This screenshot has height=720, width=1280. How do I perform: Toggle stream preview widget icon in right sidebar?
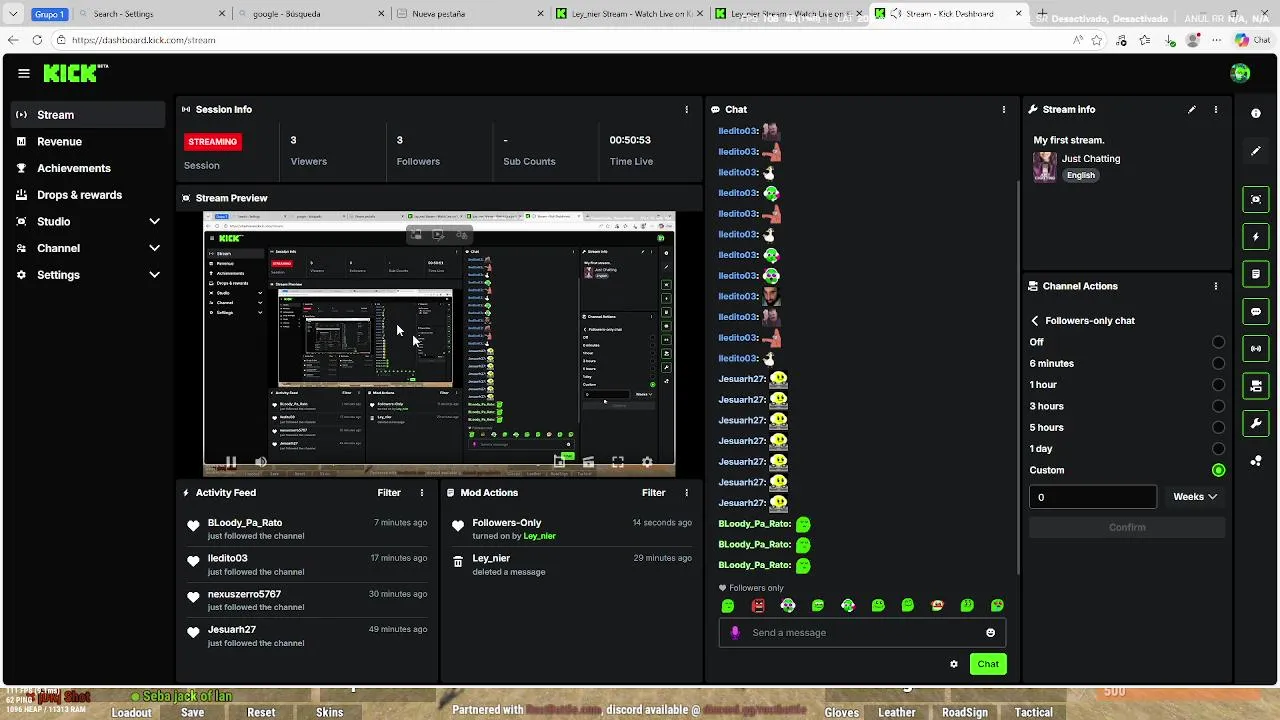click(x=1256, y=199)
